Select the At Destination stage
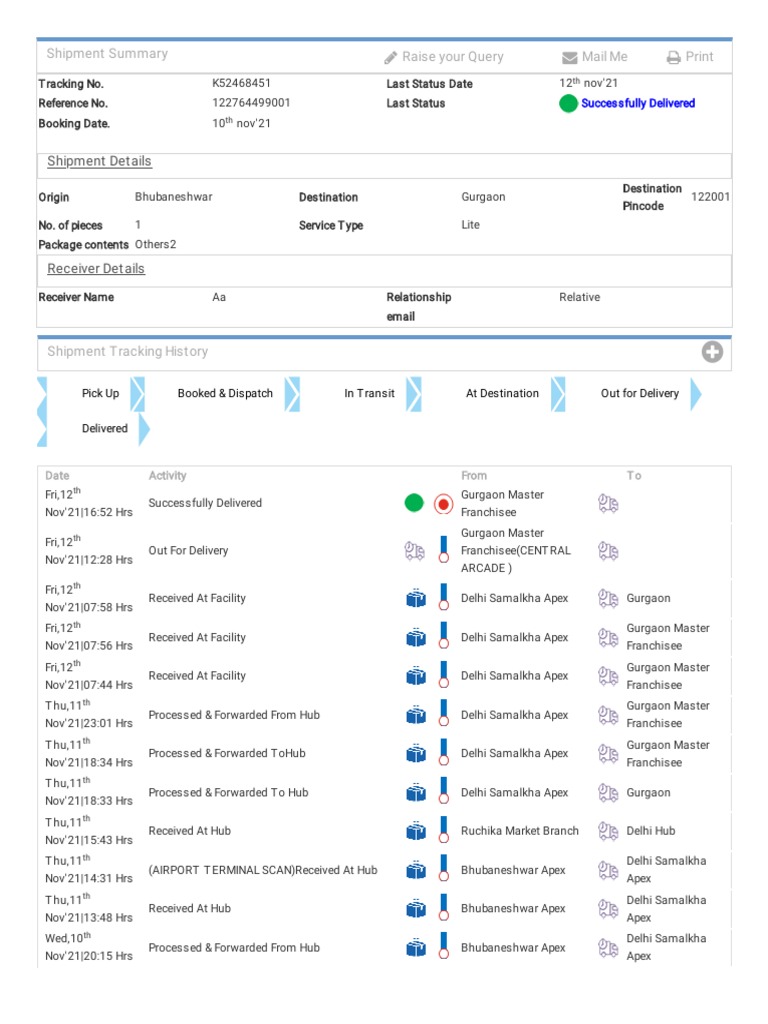Viewport: 768px width, 1024px height. click(502, 394)
